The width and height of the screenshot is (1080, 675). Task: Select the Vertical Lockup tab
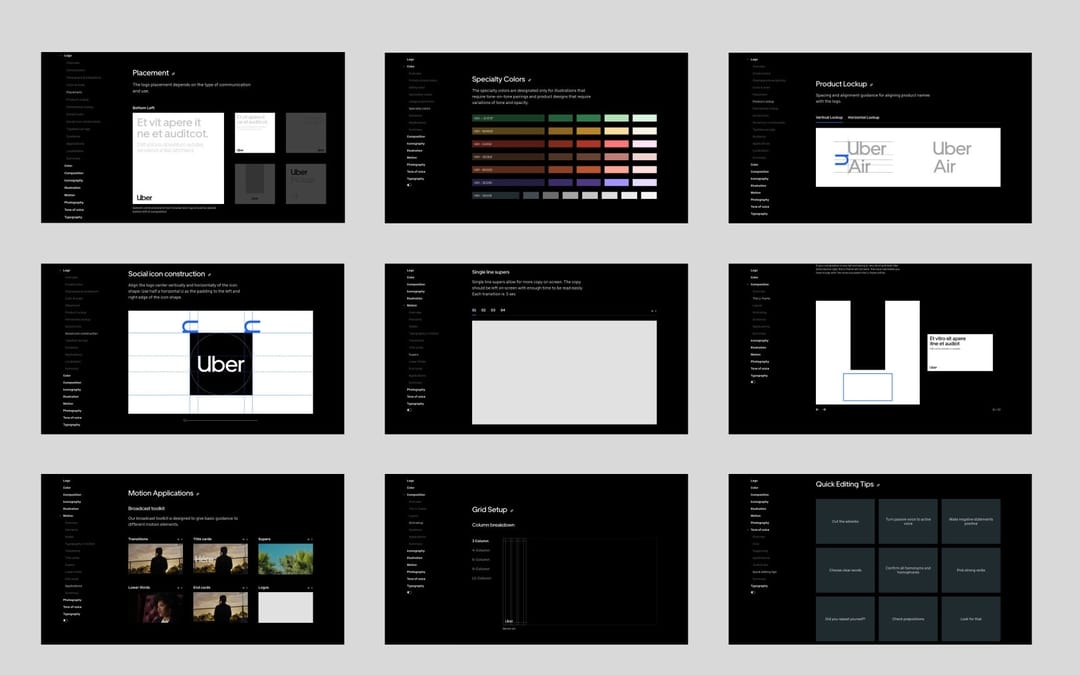829,118
